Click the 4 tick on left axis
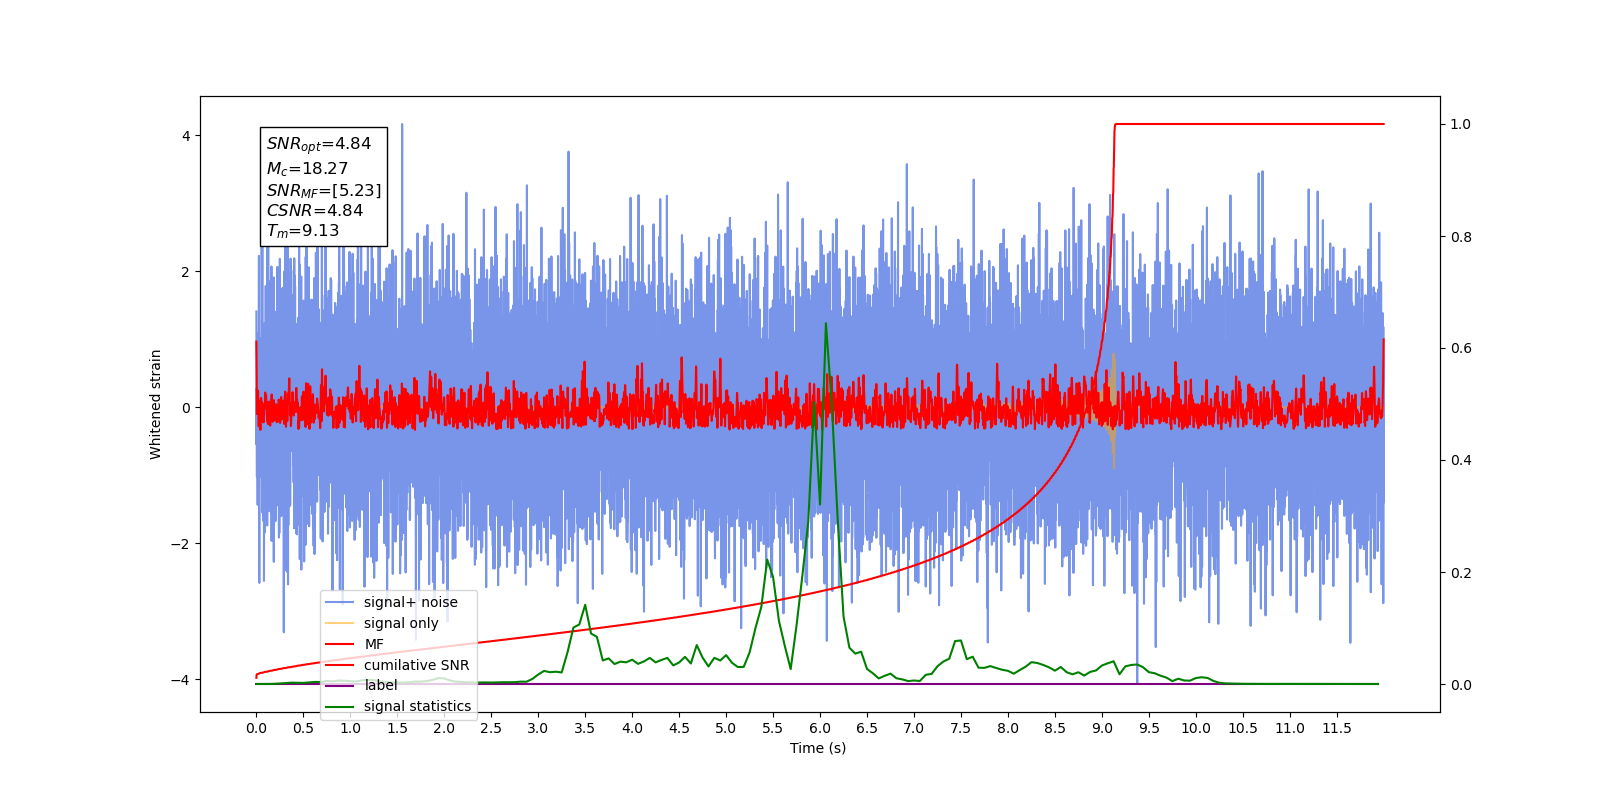The height and width of the screenshot is (800, 1600). click(186, 136)
